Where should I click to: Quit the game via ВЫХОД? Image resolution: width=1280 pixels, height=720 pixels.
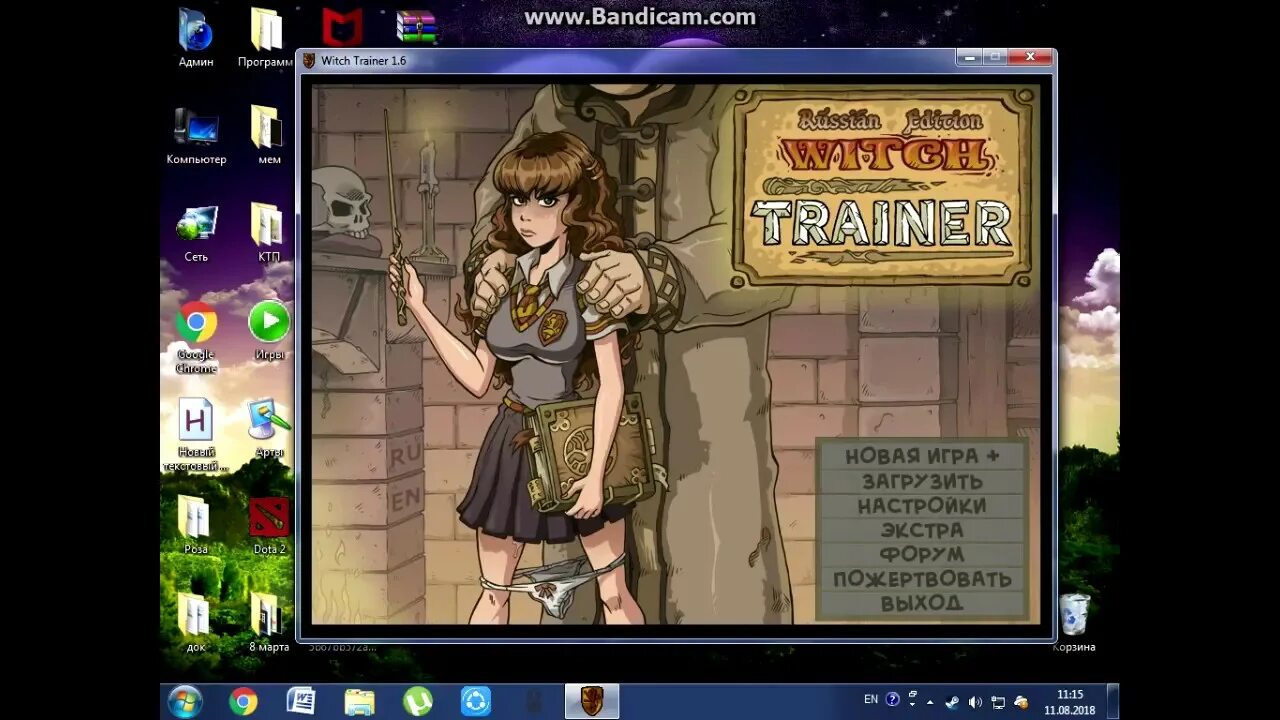tap(922, 603)
